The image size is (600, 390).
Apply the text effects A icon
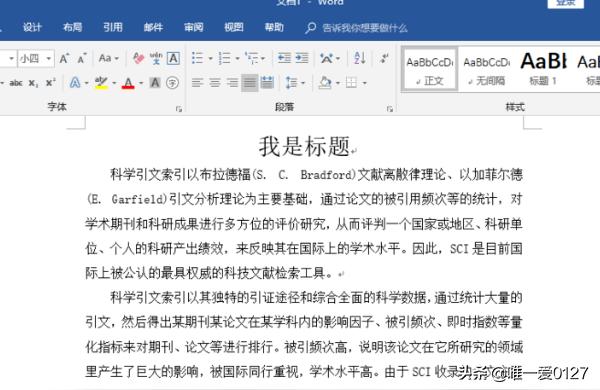click(75, 83)
